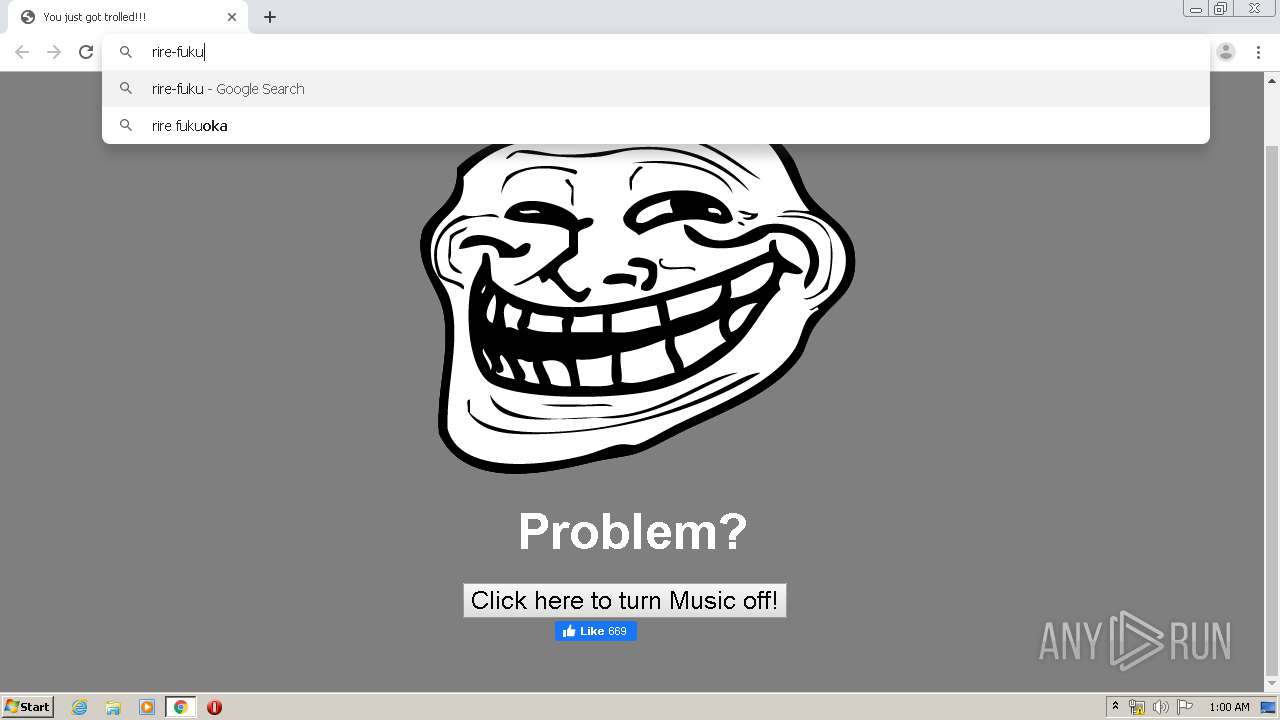Click 'Click here to turn Music off!' button
The image size is (1280, 720).
coord(625,600)
